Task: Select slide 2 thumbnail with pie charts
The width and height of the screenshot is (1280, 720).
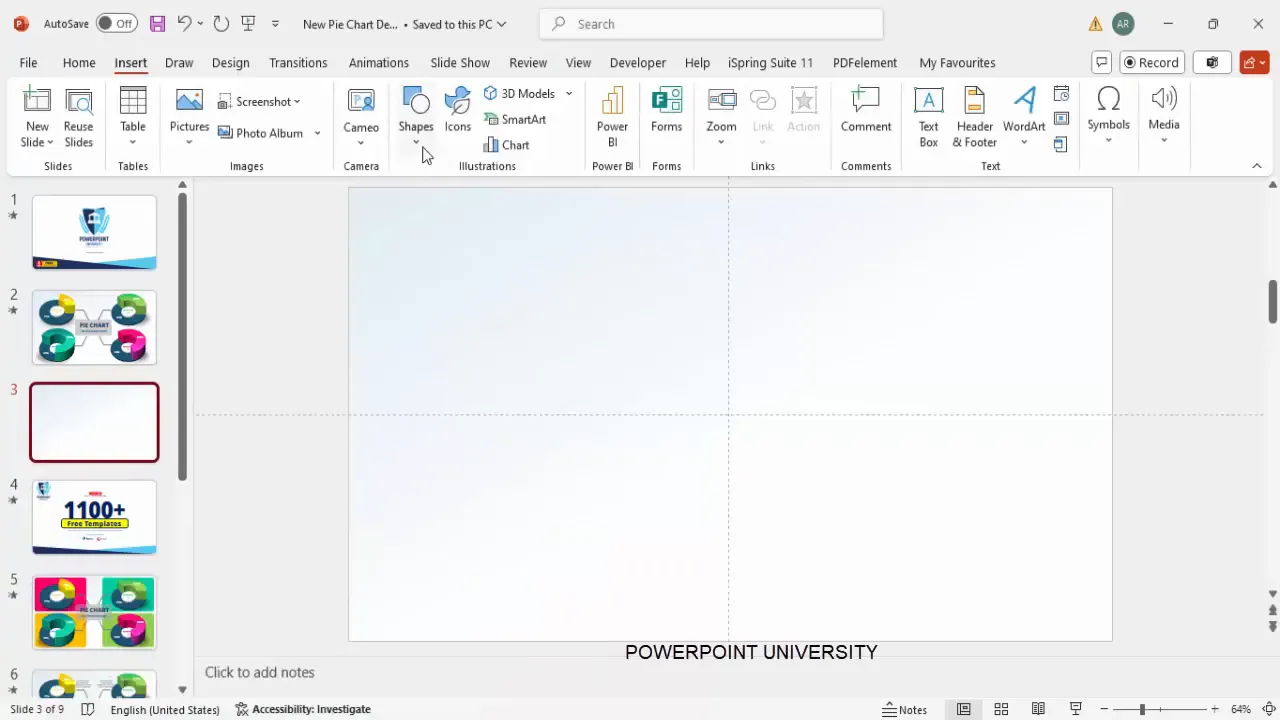Action: [x=94, y=327]
